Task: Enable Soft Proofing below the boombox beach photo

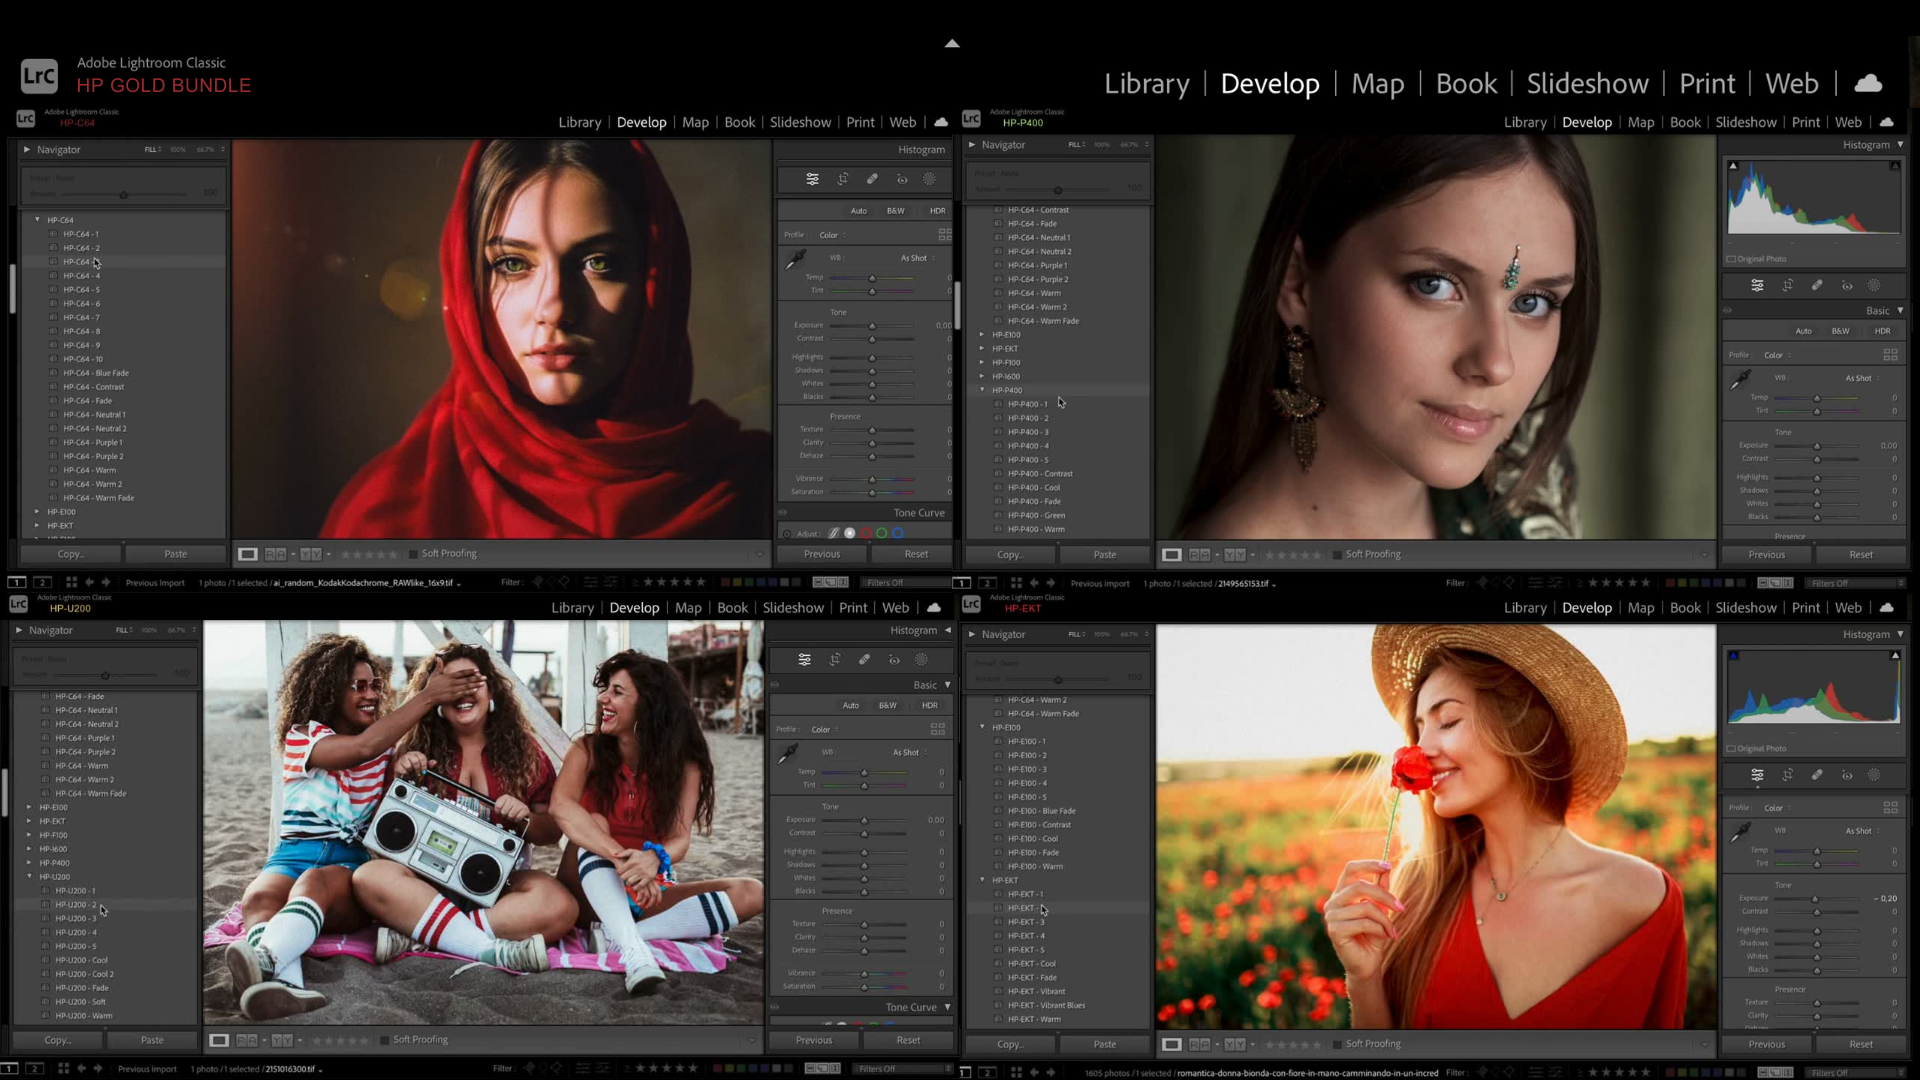Action: pos(385,1040)
